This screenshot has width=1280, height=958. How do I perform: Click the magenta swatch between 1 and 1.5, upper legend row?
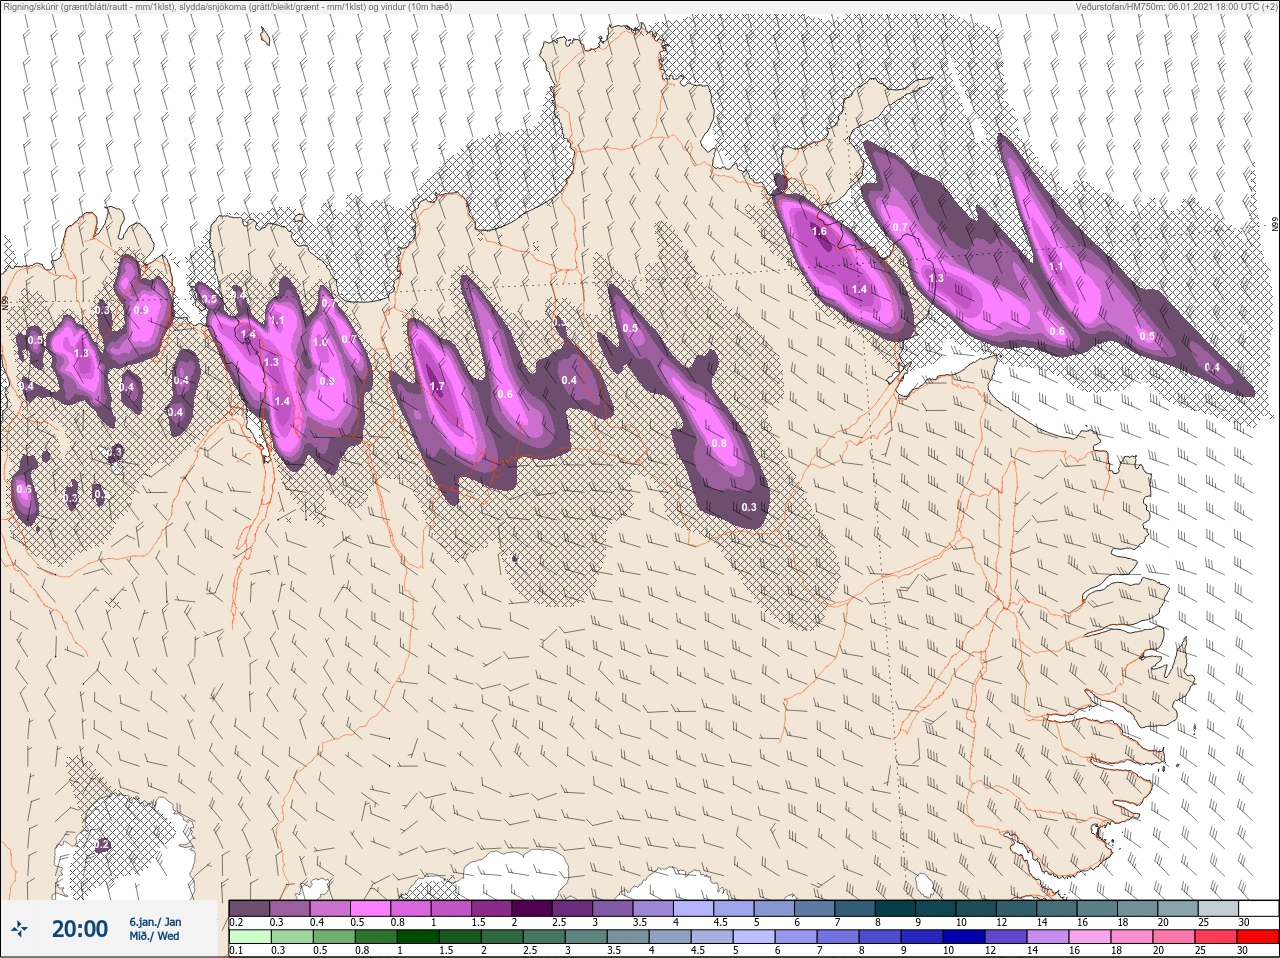point(451,908)
